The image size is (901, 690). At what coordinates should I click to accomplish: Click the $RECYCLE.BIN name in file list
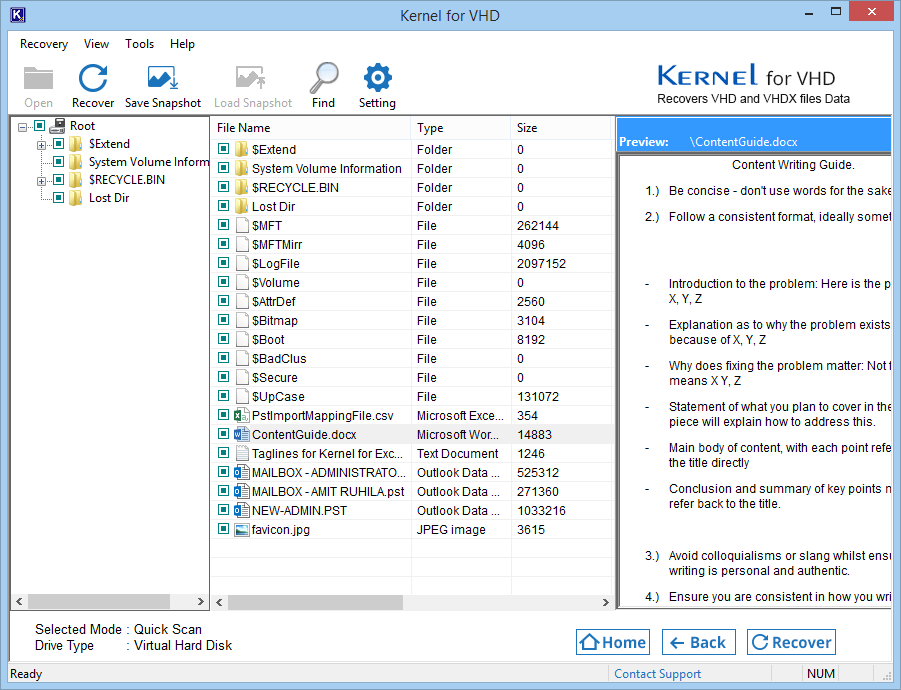click(x=295, y=188)
